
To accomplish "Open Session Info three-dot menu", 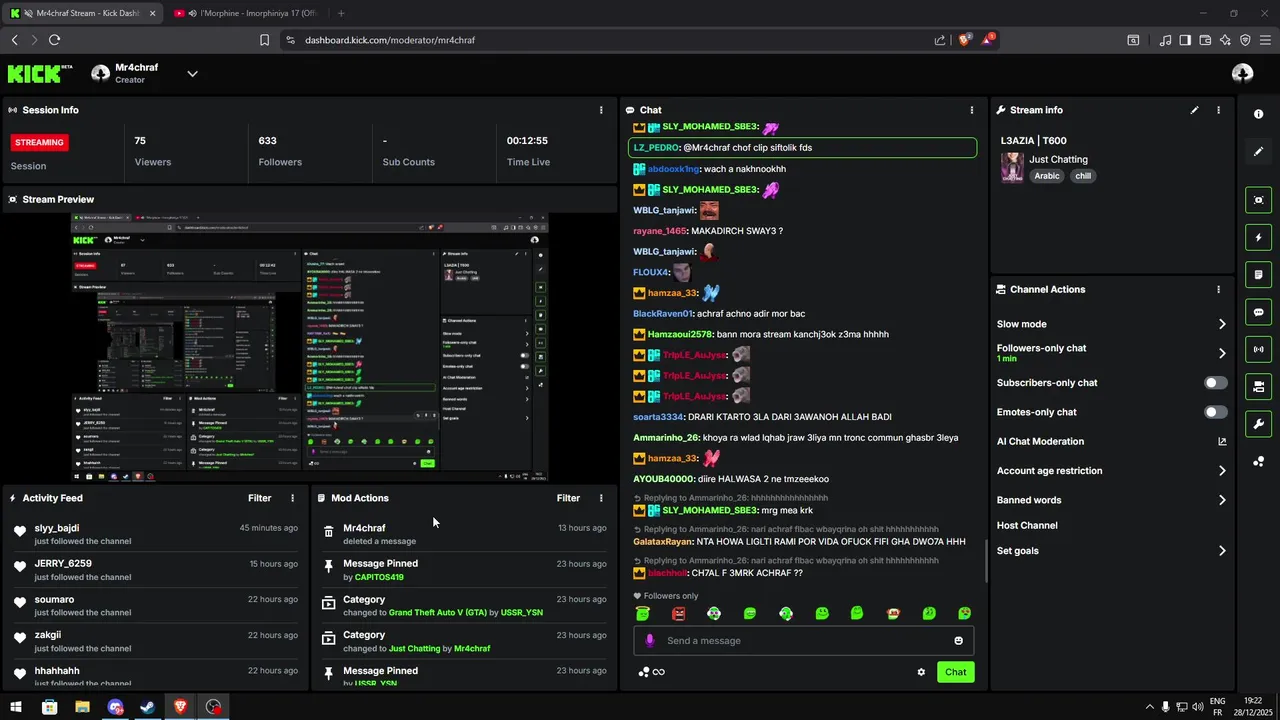I will pyautogui.click(x=601, y=110).
